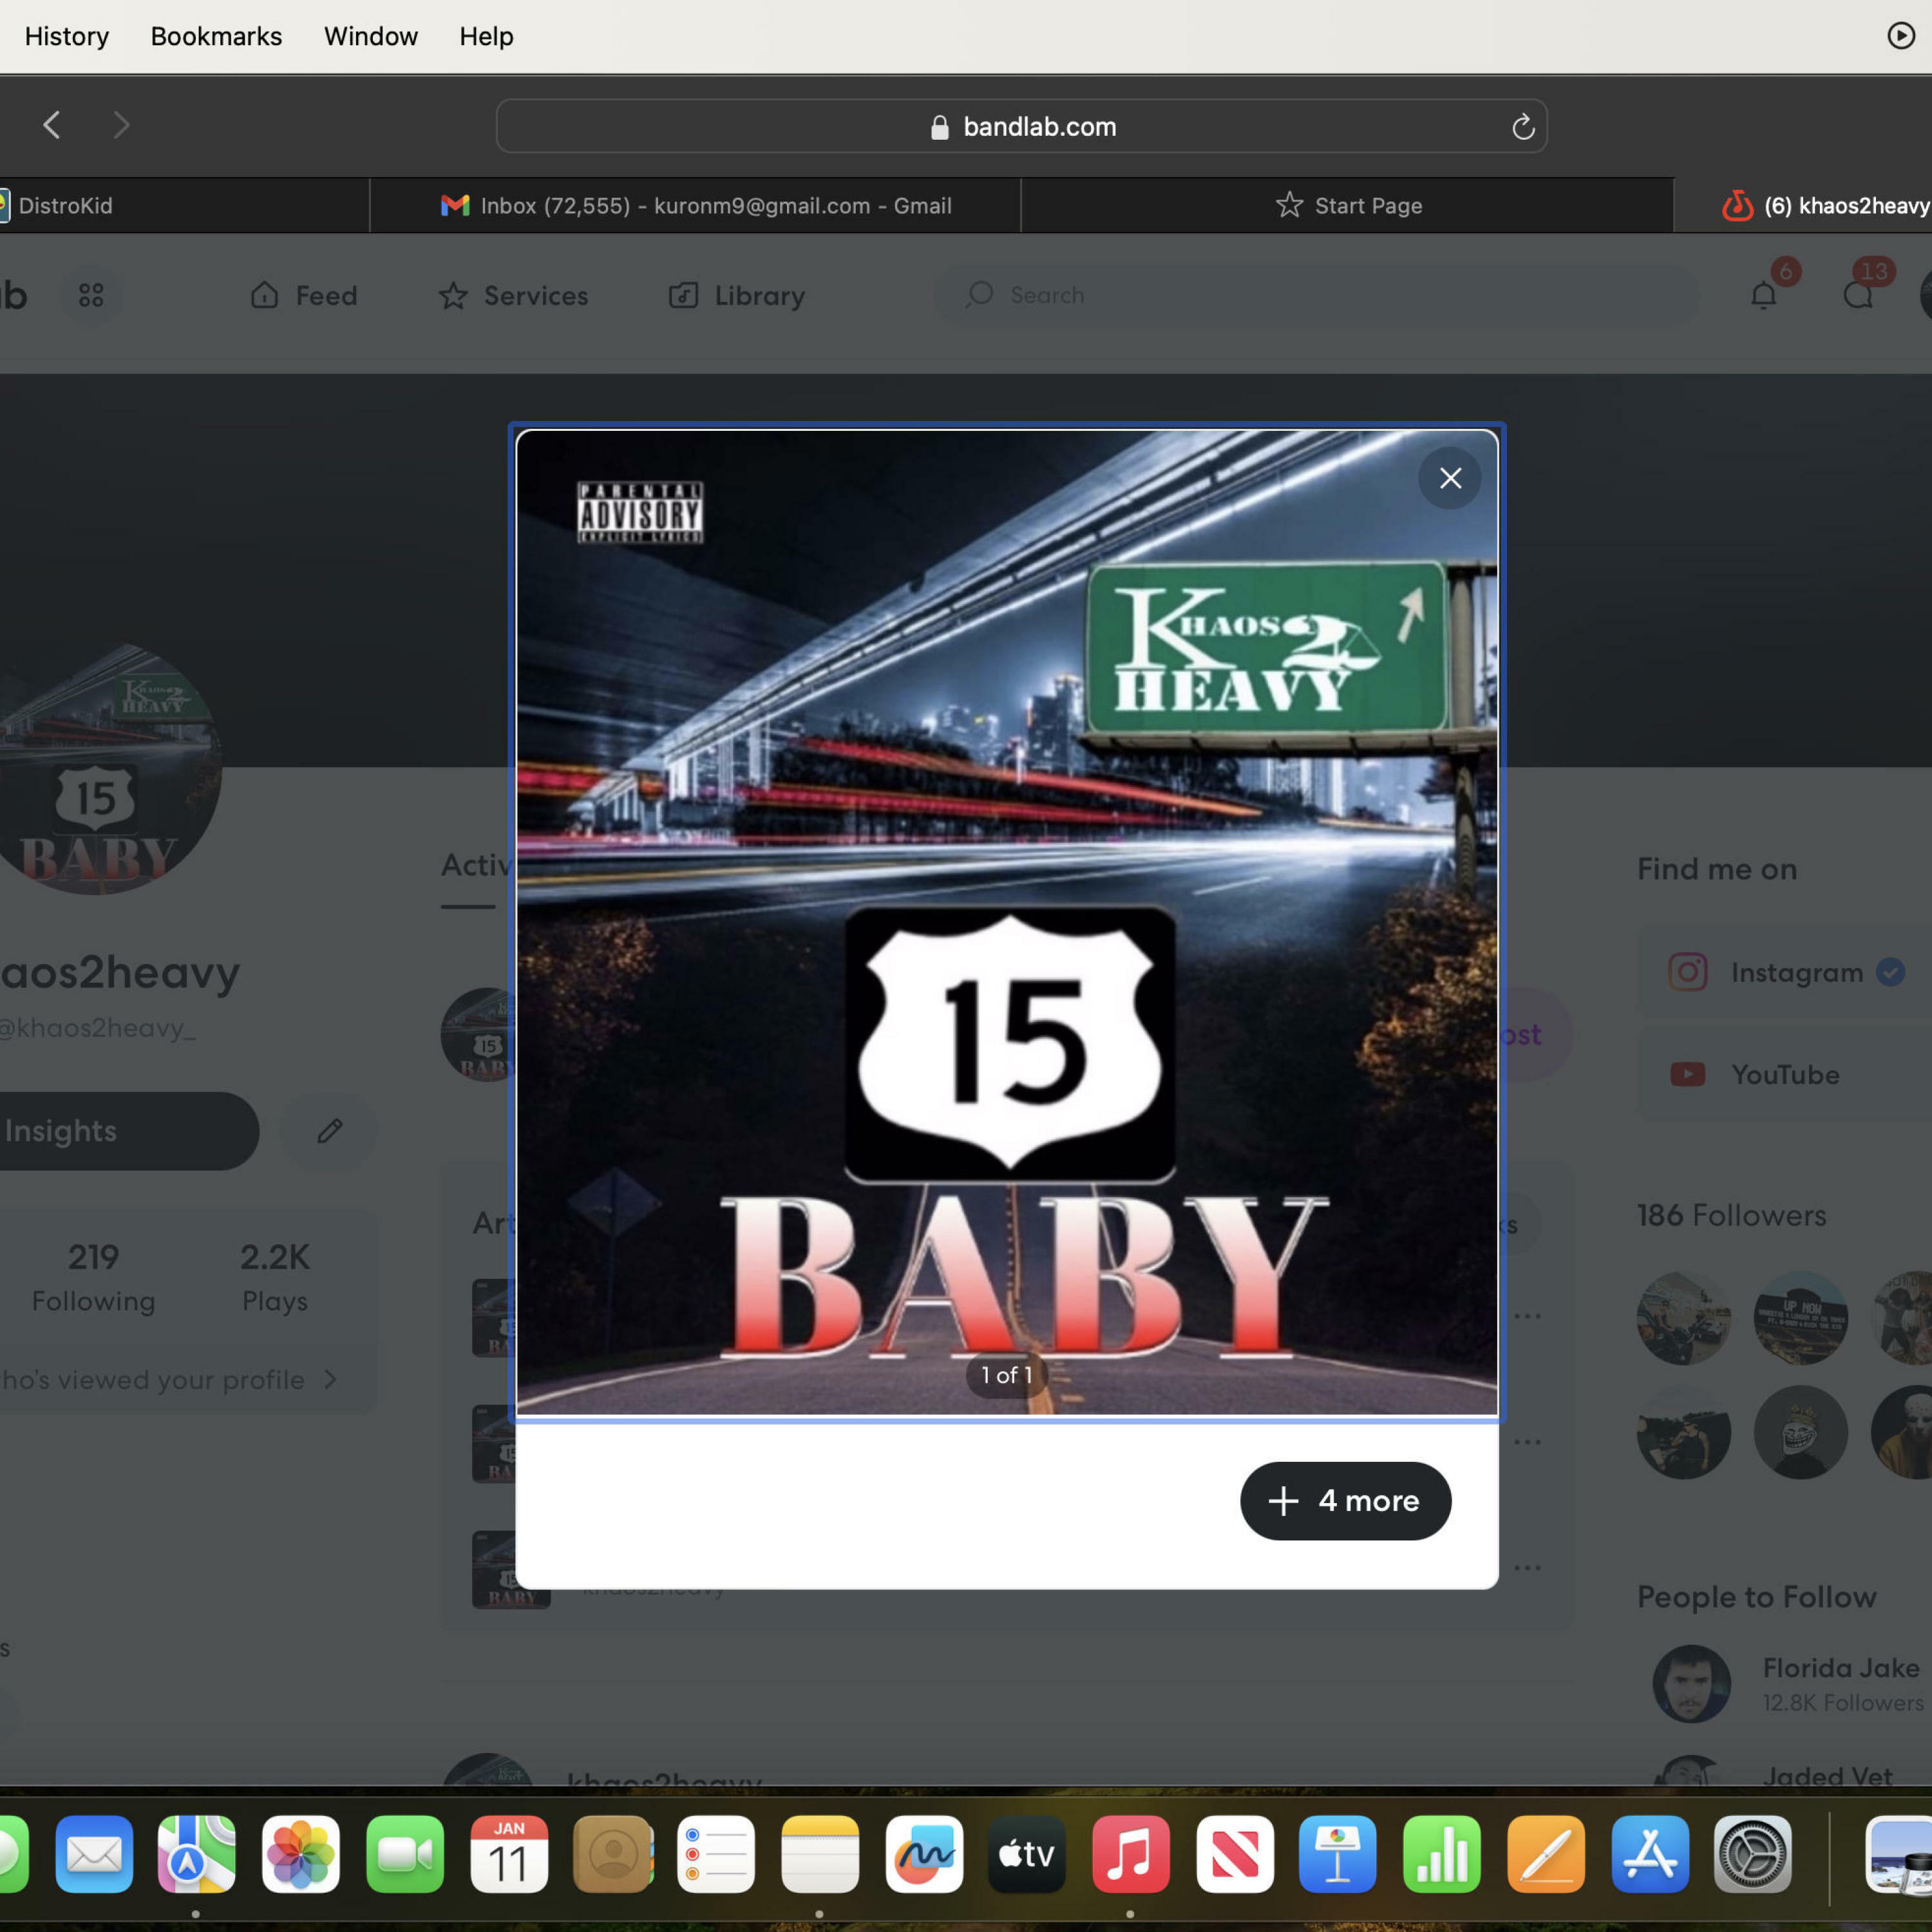Open the Bookmarks menu
Screen dimensions: 1932x1932
point(216,36)
